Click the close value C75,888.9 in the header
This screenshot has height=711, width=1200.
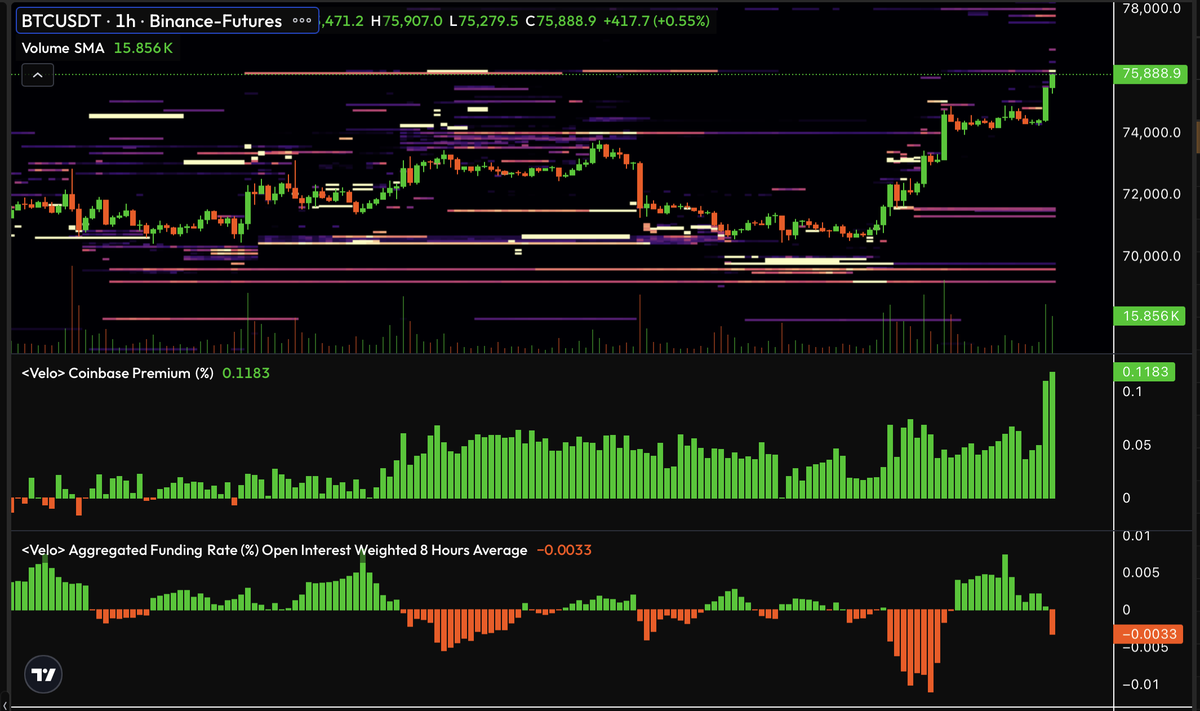tap(561, 20)
